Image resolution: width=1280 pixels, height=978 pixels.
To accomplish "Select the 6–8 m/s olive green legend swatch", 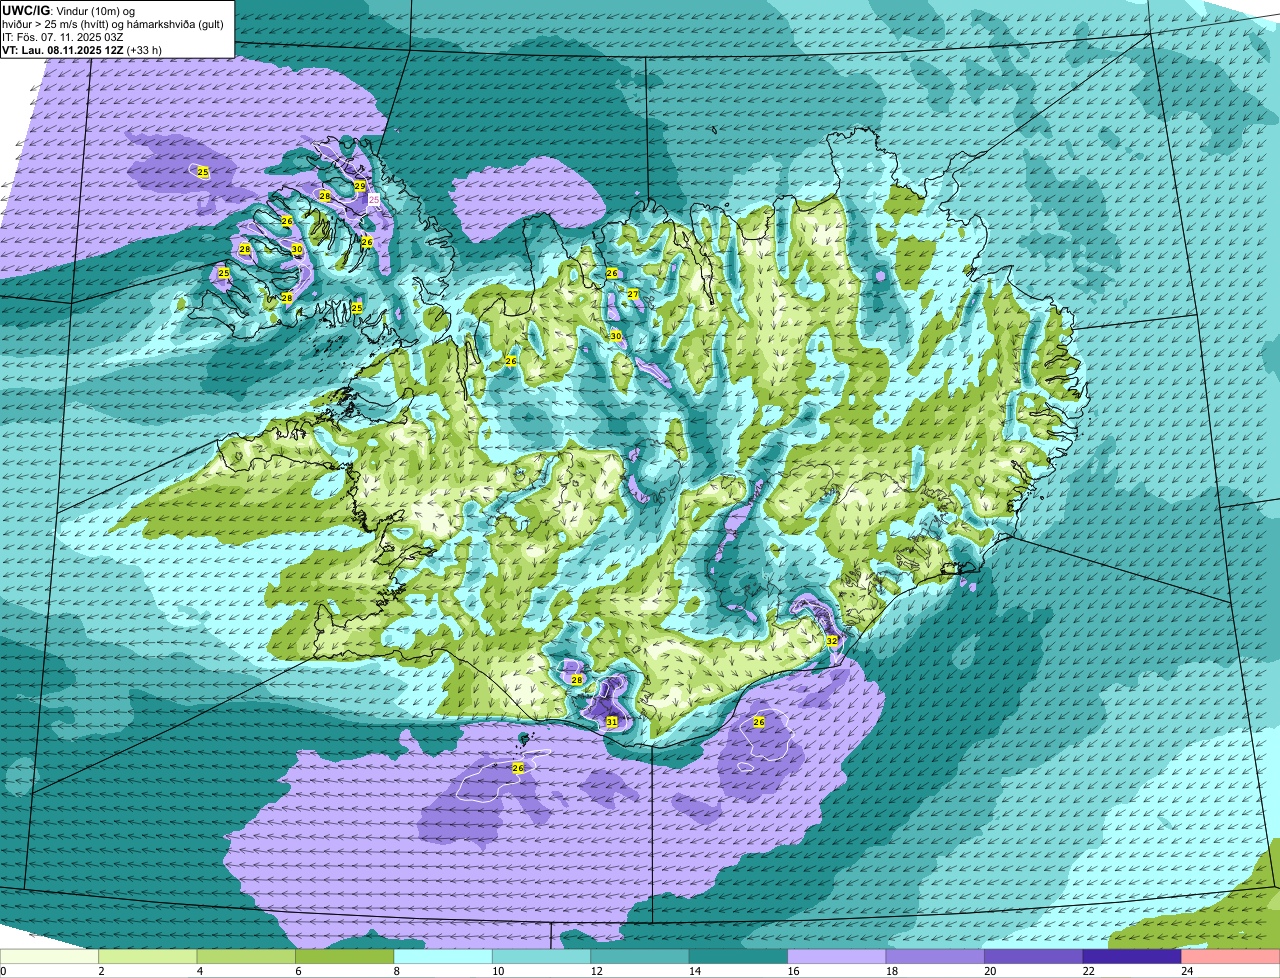I will pyautogui.click(x=345, y=956).
